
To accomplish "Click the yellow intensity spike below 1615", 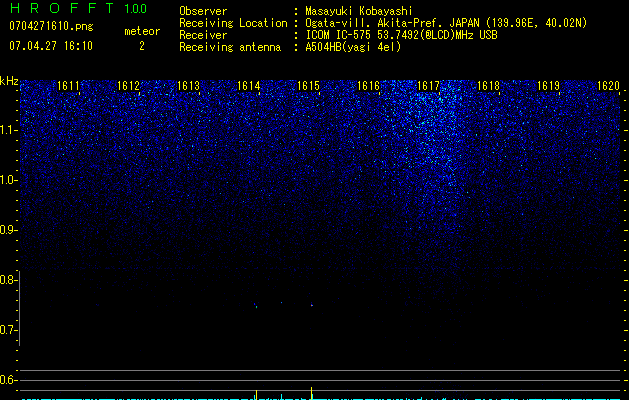I will tap(312, 393).
